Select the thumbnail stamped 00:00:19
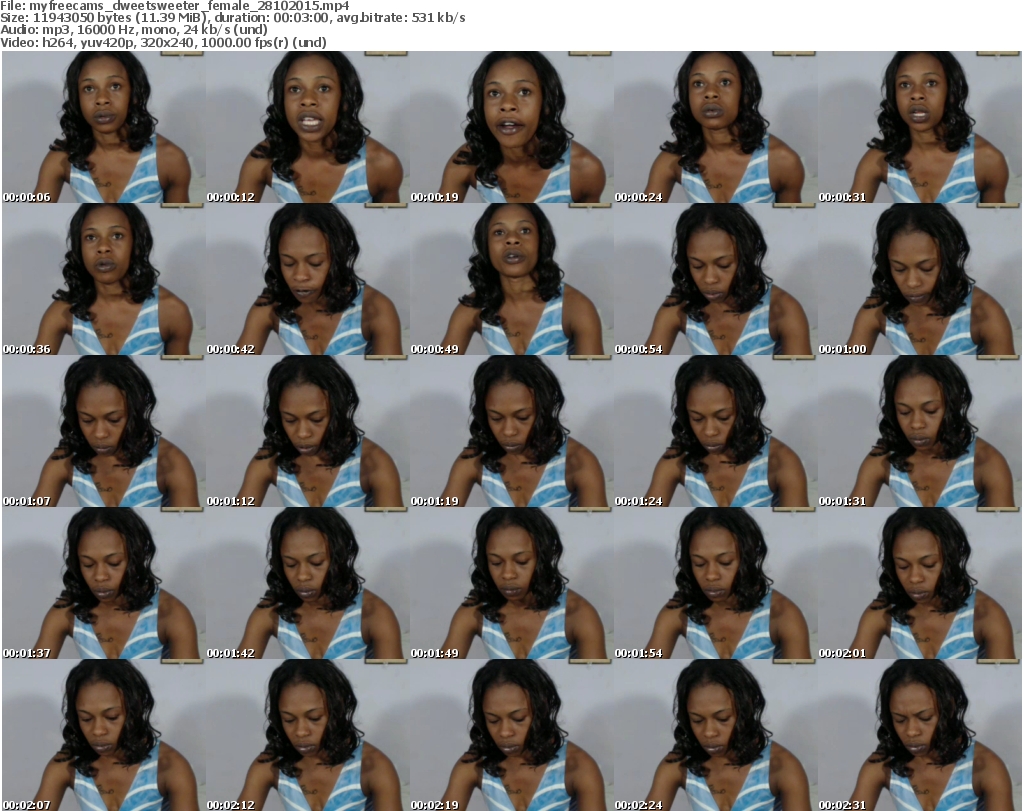The image size is (1024, 811). (511, 127)
